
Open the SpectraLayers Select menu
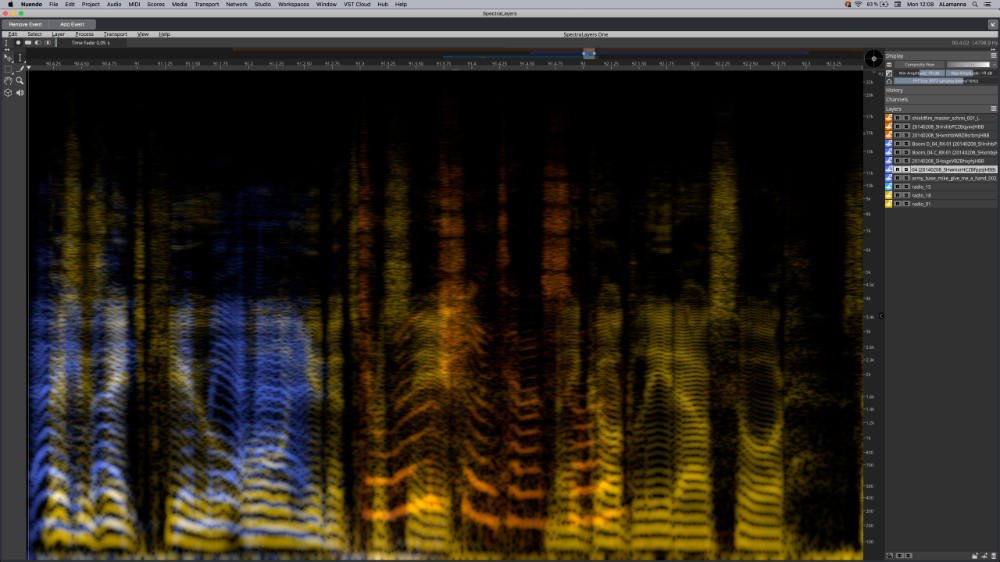34,34
